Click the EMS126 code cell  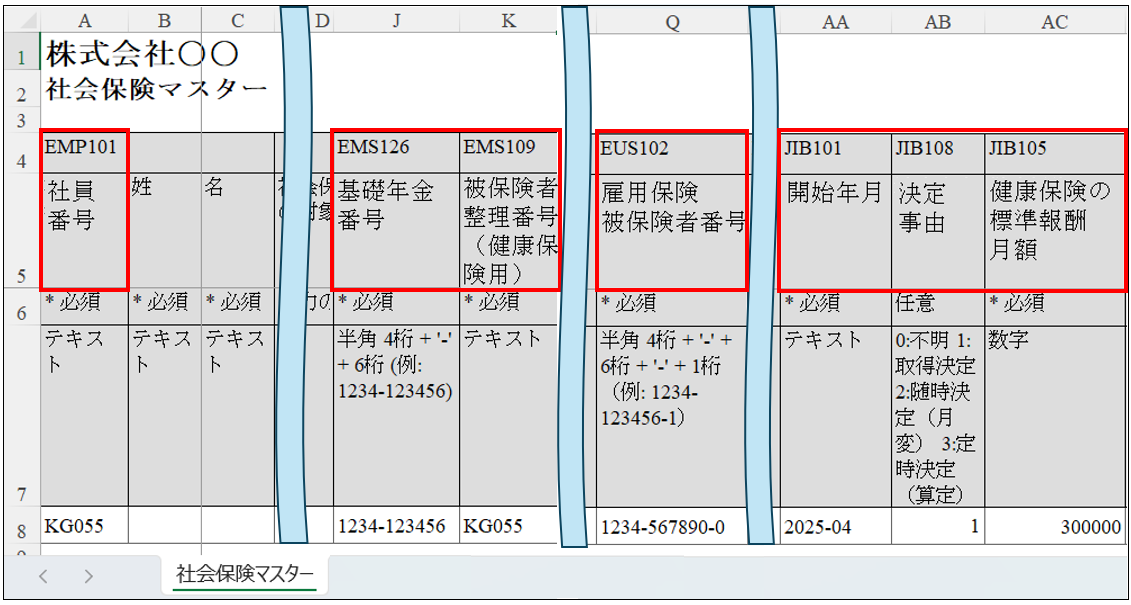[x=397, y=148]
